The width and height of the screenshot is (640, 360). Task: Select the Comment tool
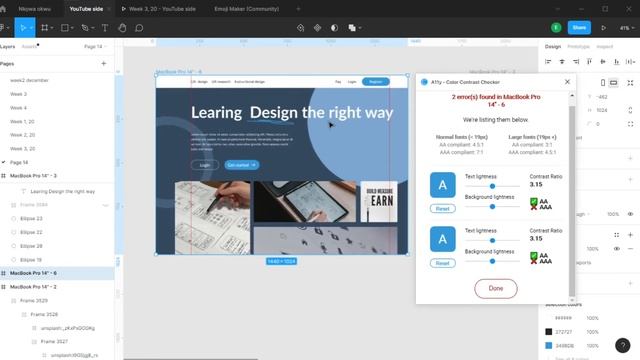tap(139, 28)
